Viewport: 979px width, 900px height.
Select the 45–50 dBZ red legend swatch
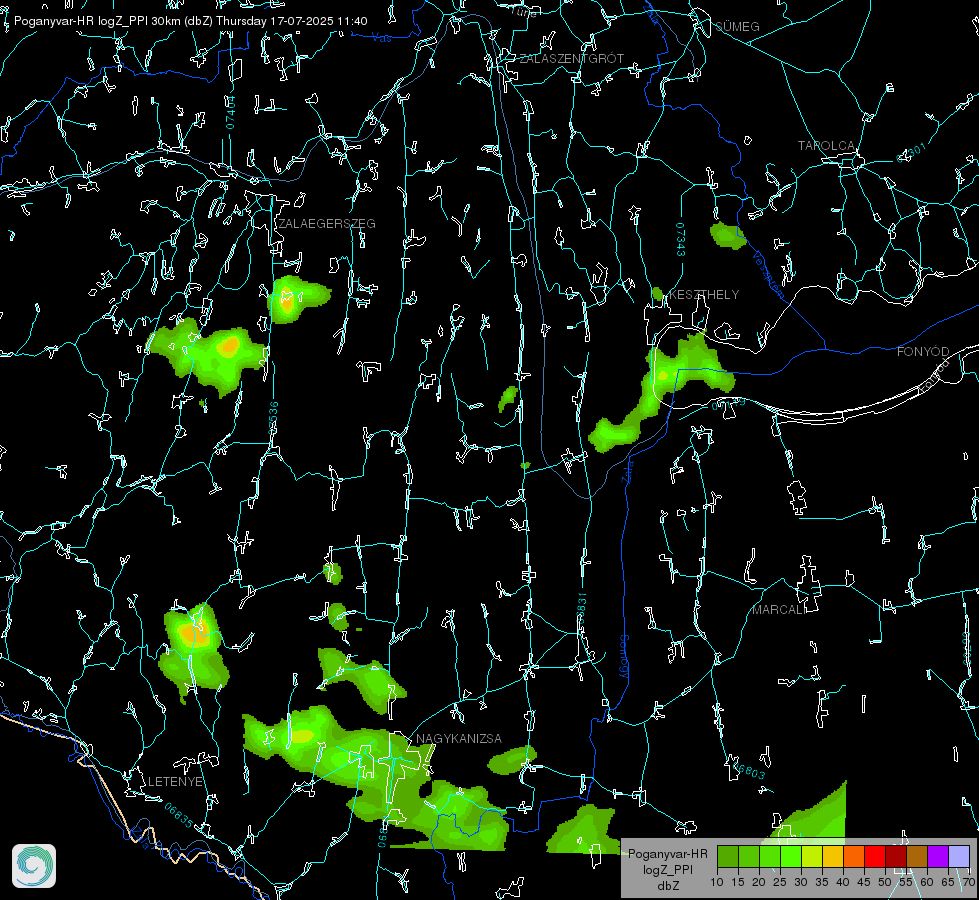(875, 856)
